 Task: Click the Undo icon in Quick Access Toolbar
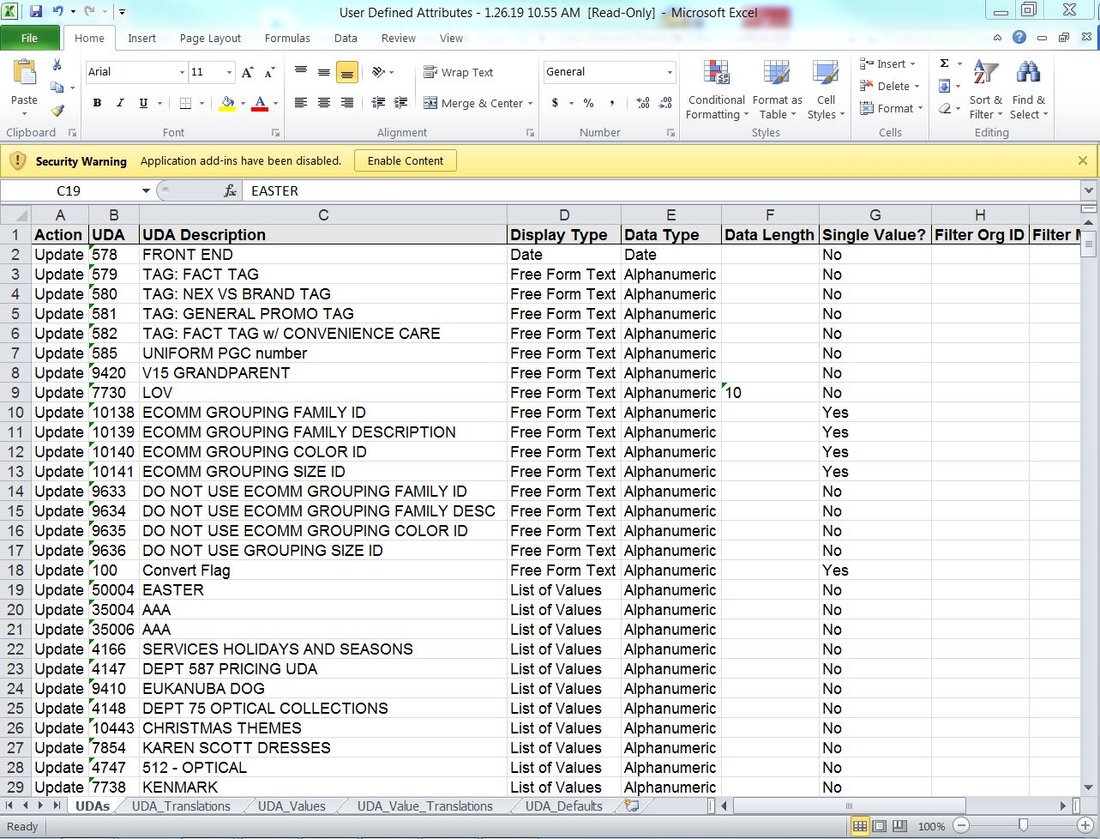pos(58,11)
